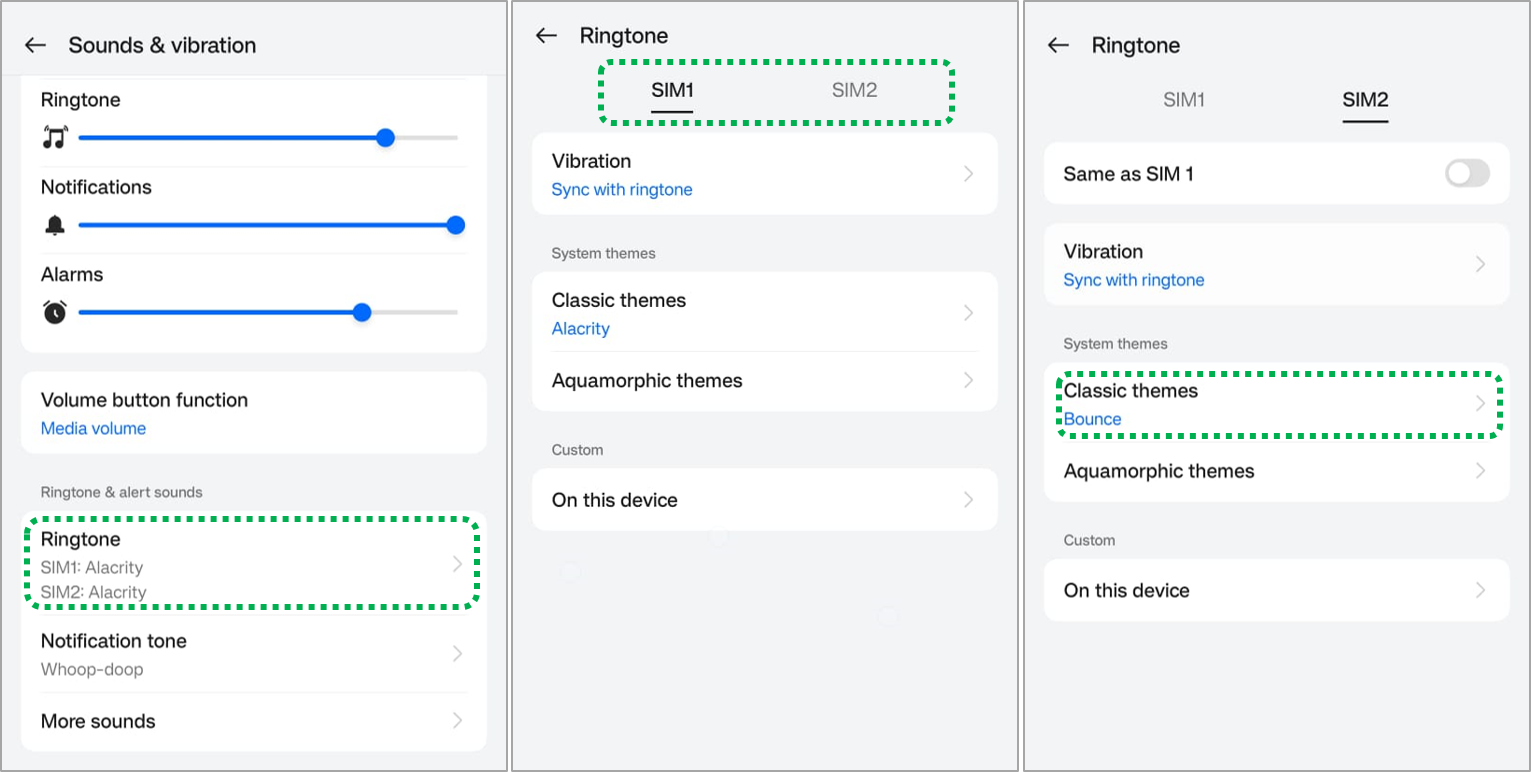
Task: Tap Sync with ringtone Vibration under SIM1
Action: pyautogui.click(x=764, y=174)
